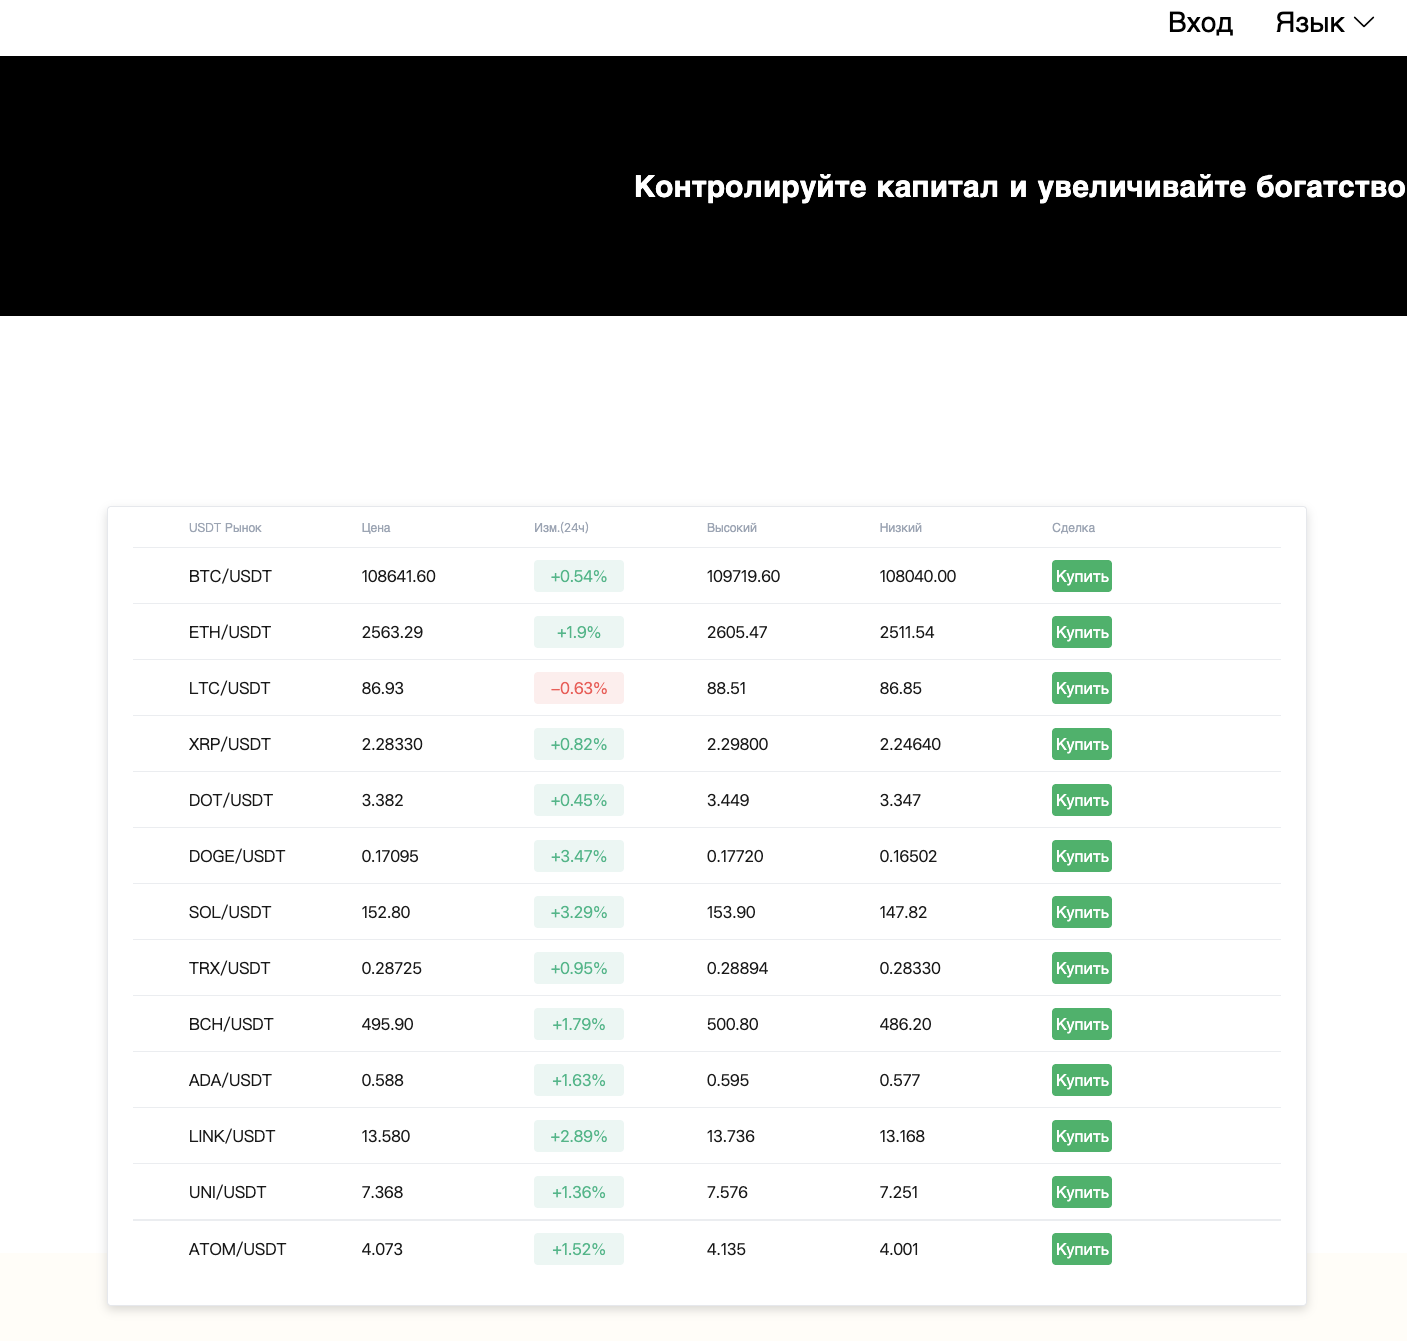Expand the Язык language dropdown
1407x1341 pixels.
click(x=1325, y=22)
